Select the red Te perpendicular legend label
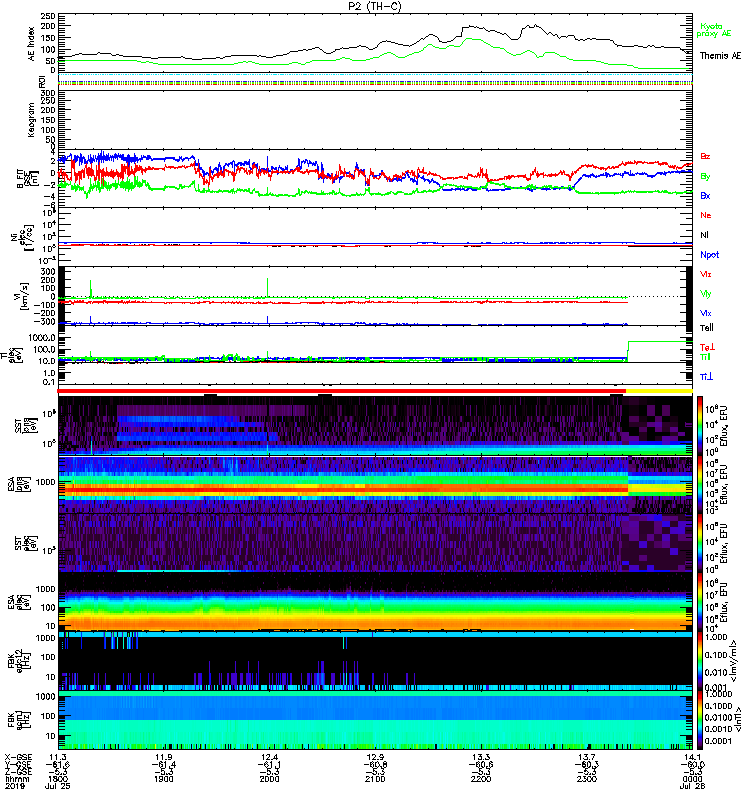The image size is (750, 800). [x=707, y=347]
